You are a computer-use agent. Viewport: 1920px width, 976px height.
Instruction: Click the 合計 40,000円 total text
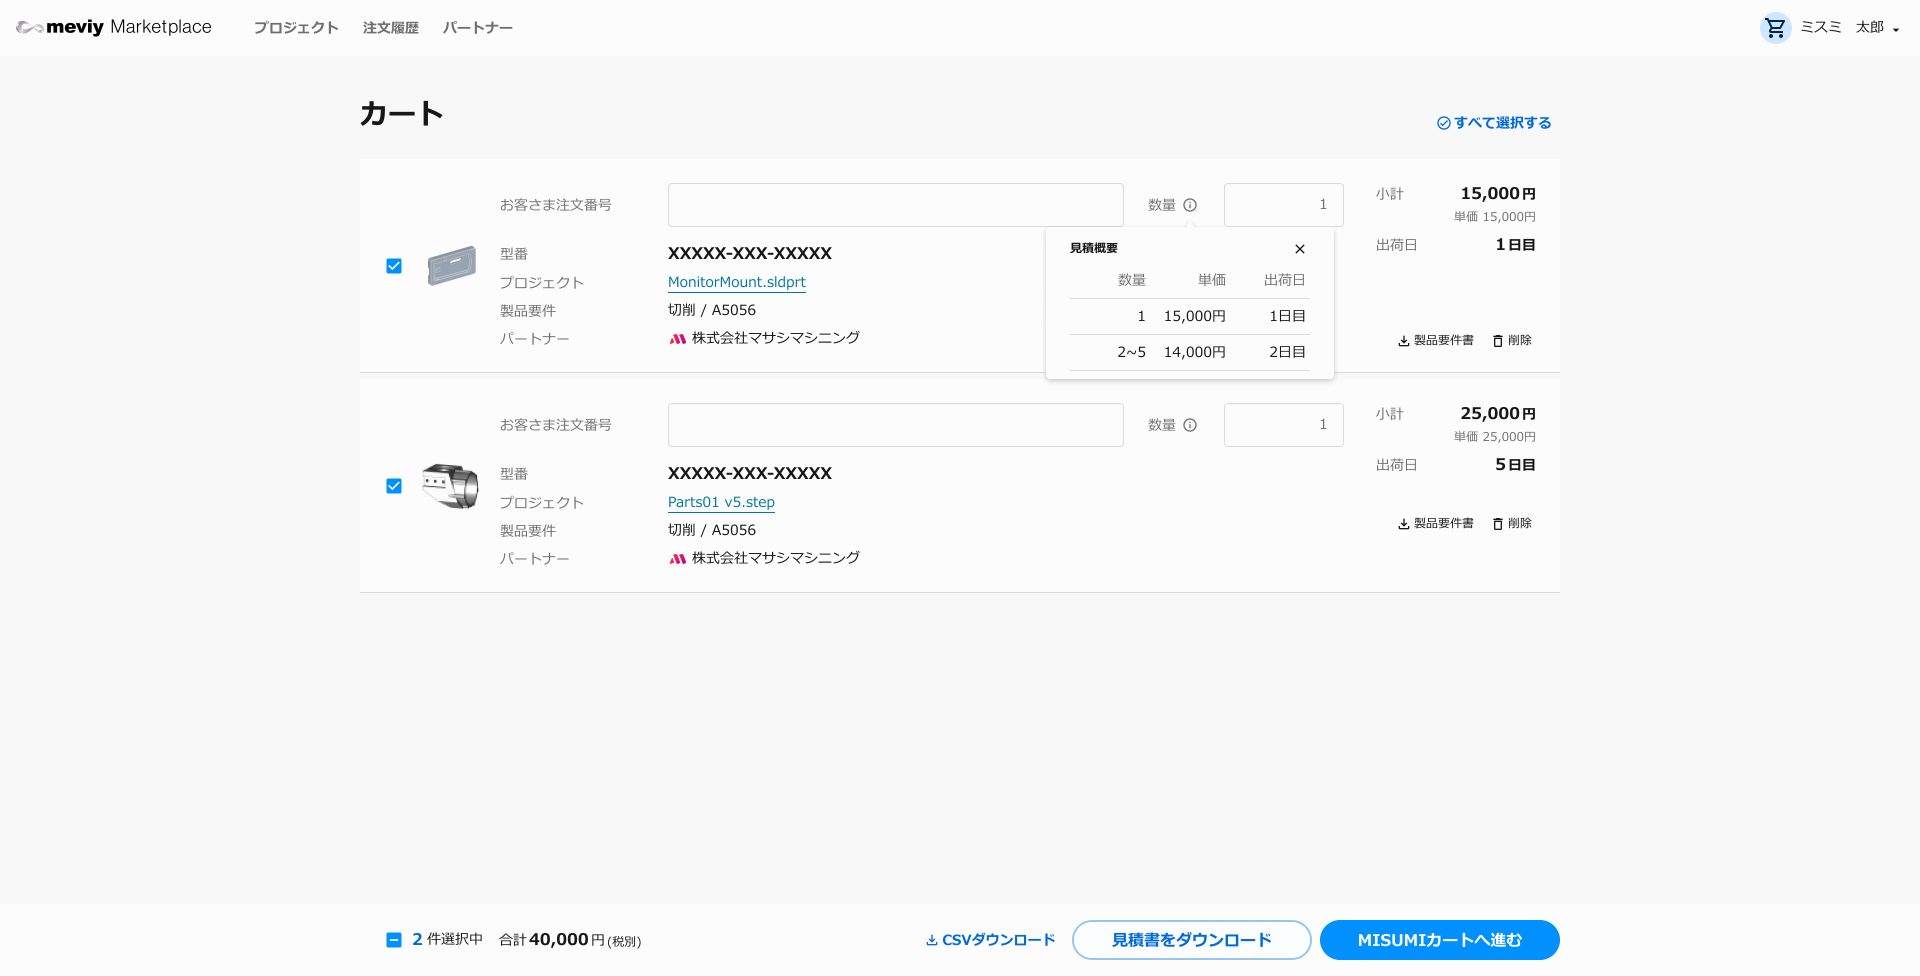[570, 940]
